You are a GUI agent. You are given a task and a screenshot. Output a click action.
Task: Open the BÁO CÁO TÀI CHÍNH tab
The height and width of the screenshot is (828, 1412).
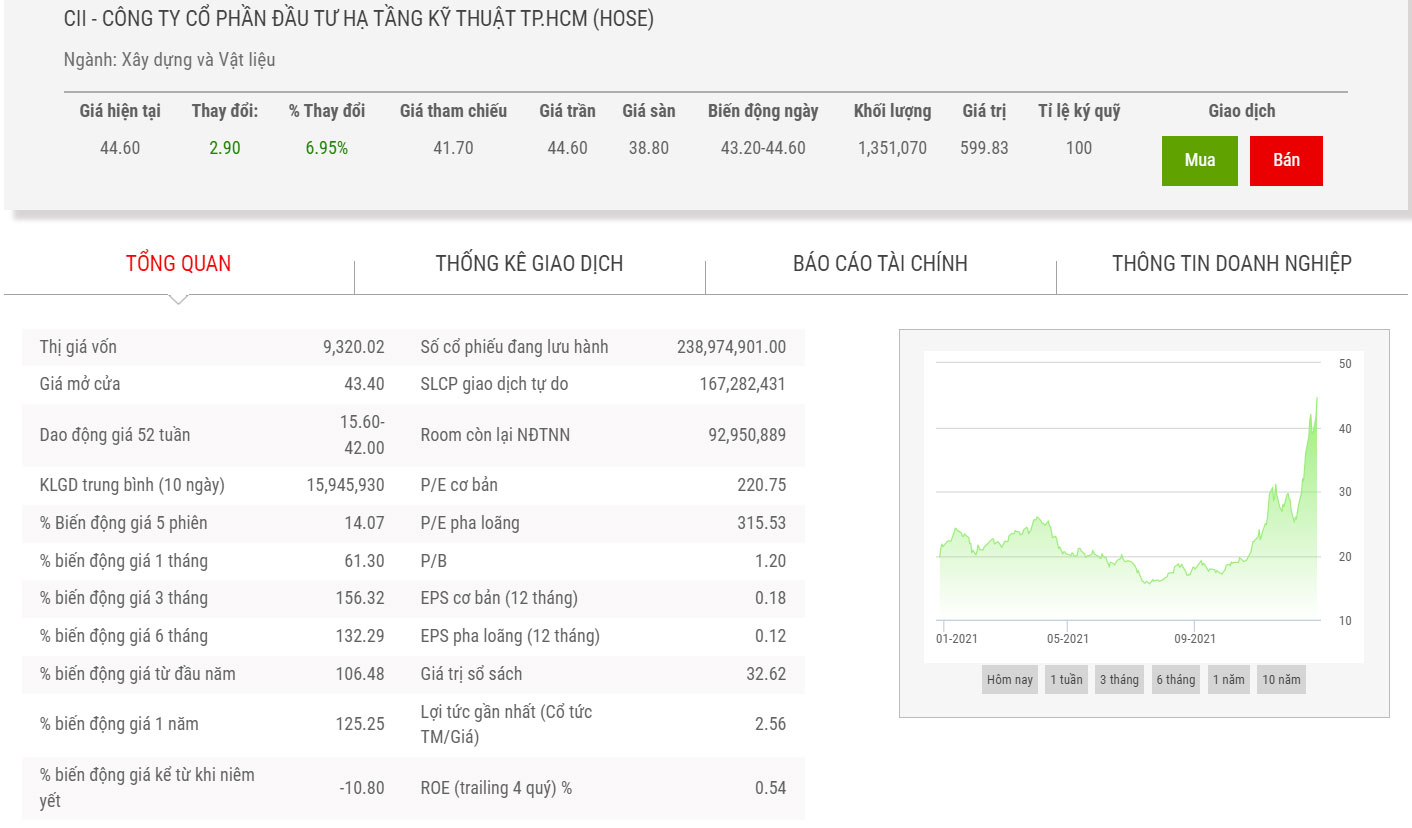(880, 264)
